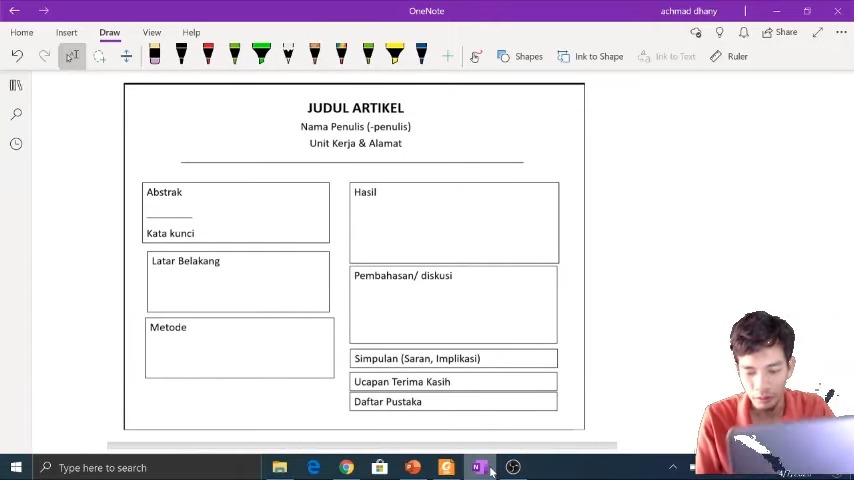Open PowerPoint from taskbar
This screenshot has height=480, width=854.
pyautogui.click(x=413, y=467)
